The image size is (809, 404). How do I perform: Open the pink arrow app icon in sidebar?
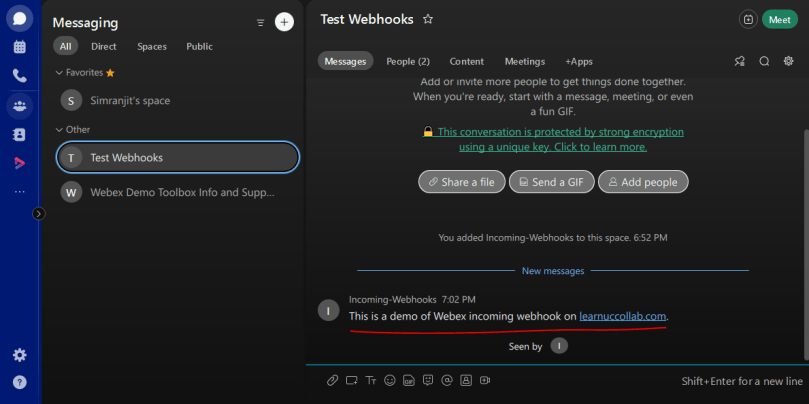(x=20, y=164)
